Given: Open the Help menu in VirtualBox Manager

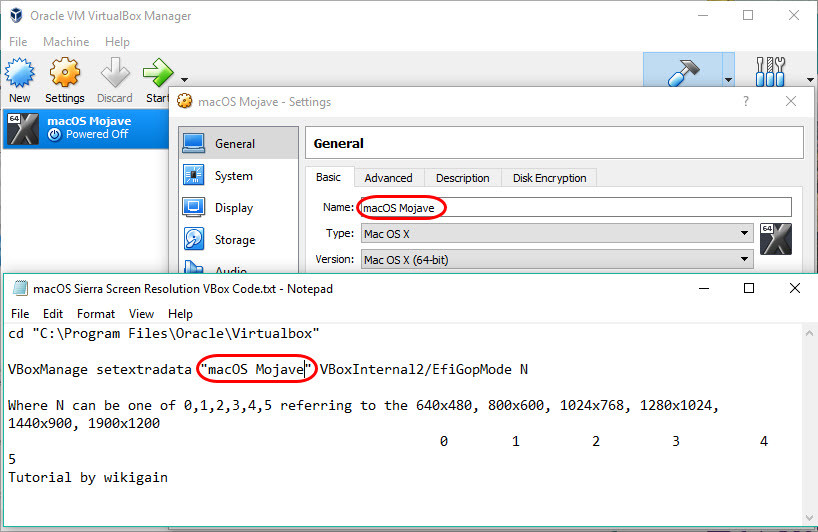Looking at the screenshot, I should (x=117, y=42).
